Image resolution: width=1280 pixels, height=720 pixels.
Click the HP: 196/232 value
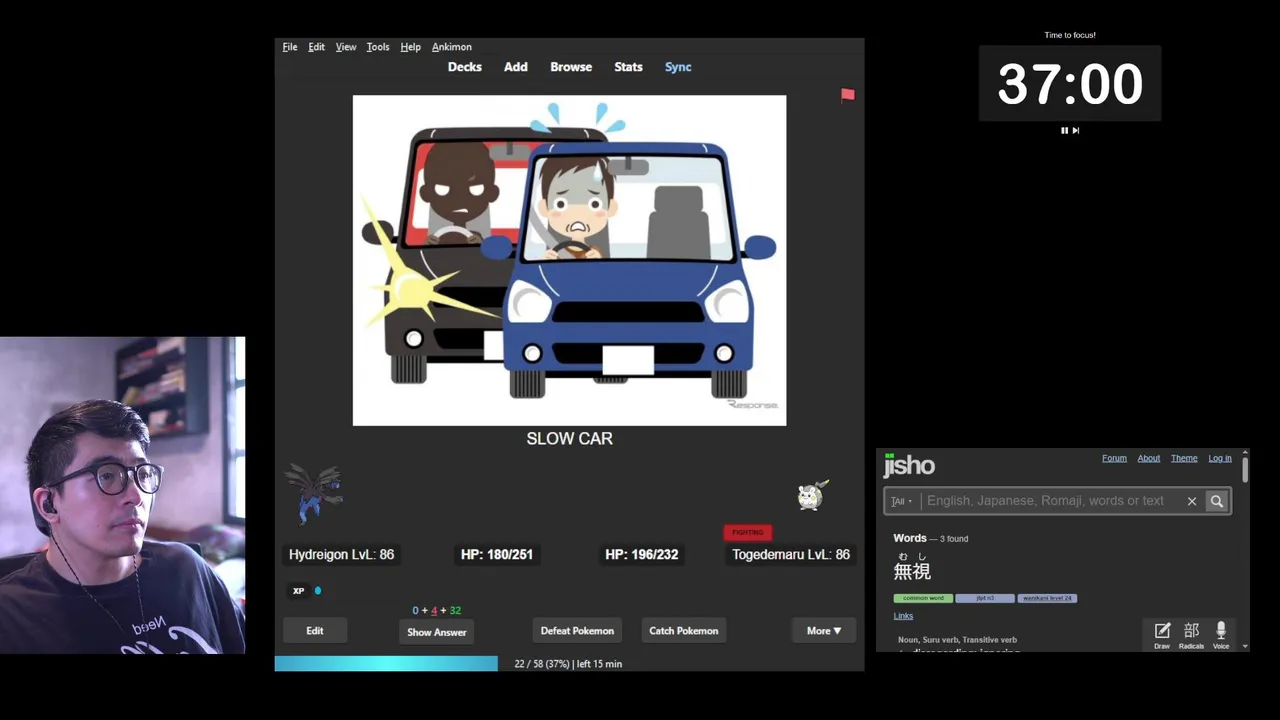[x=642, y=554]
